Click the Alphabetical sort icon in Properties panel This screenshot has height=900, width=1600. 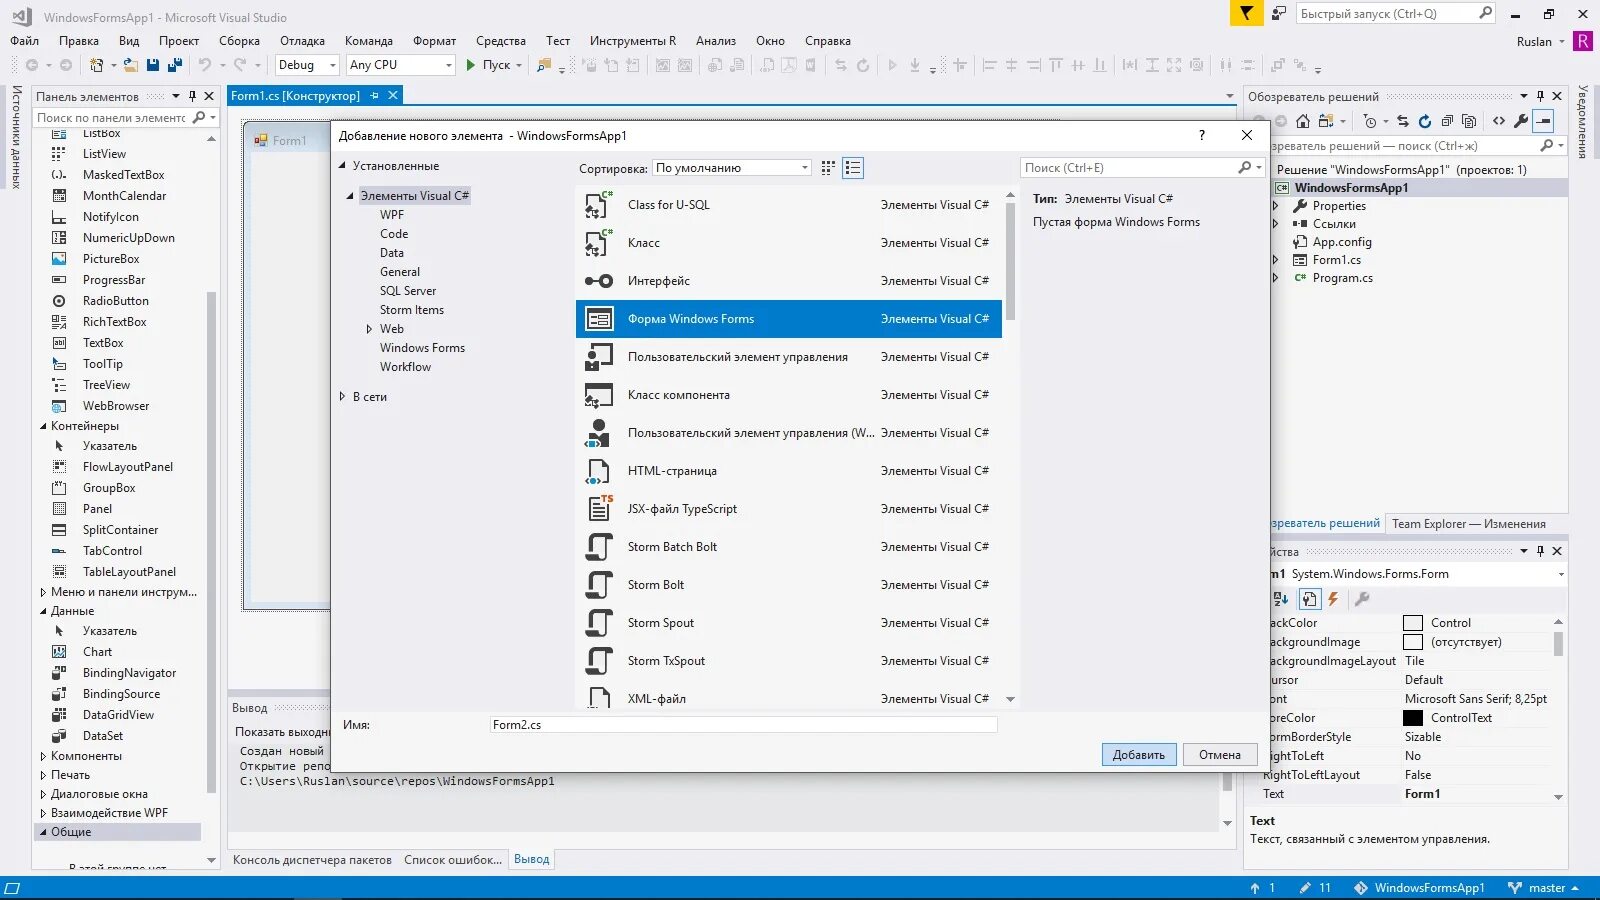(x=1281, y=599)
